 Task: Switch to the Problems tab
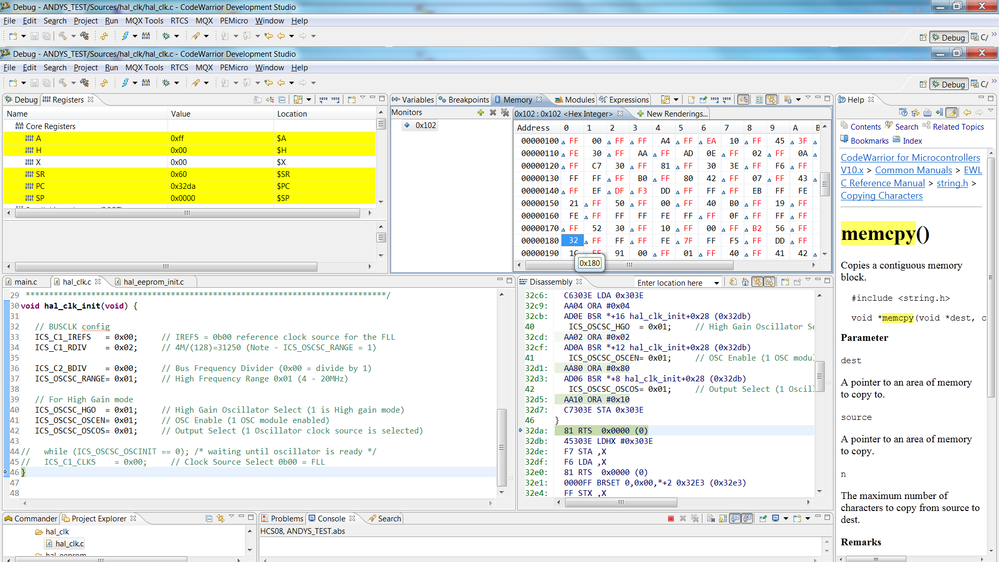(287, 519)
